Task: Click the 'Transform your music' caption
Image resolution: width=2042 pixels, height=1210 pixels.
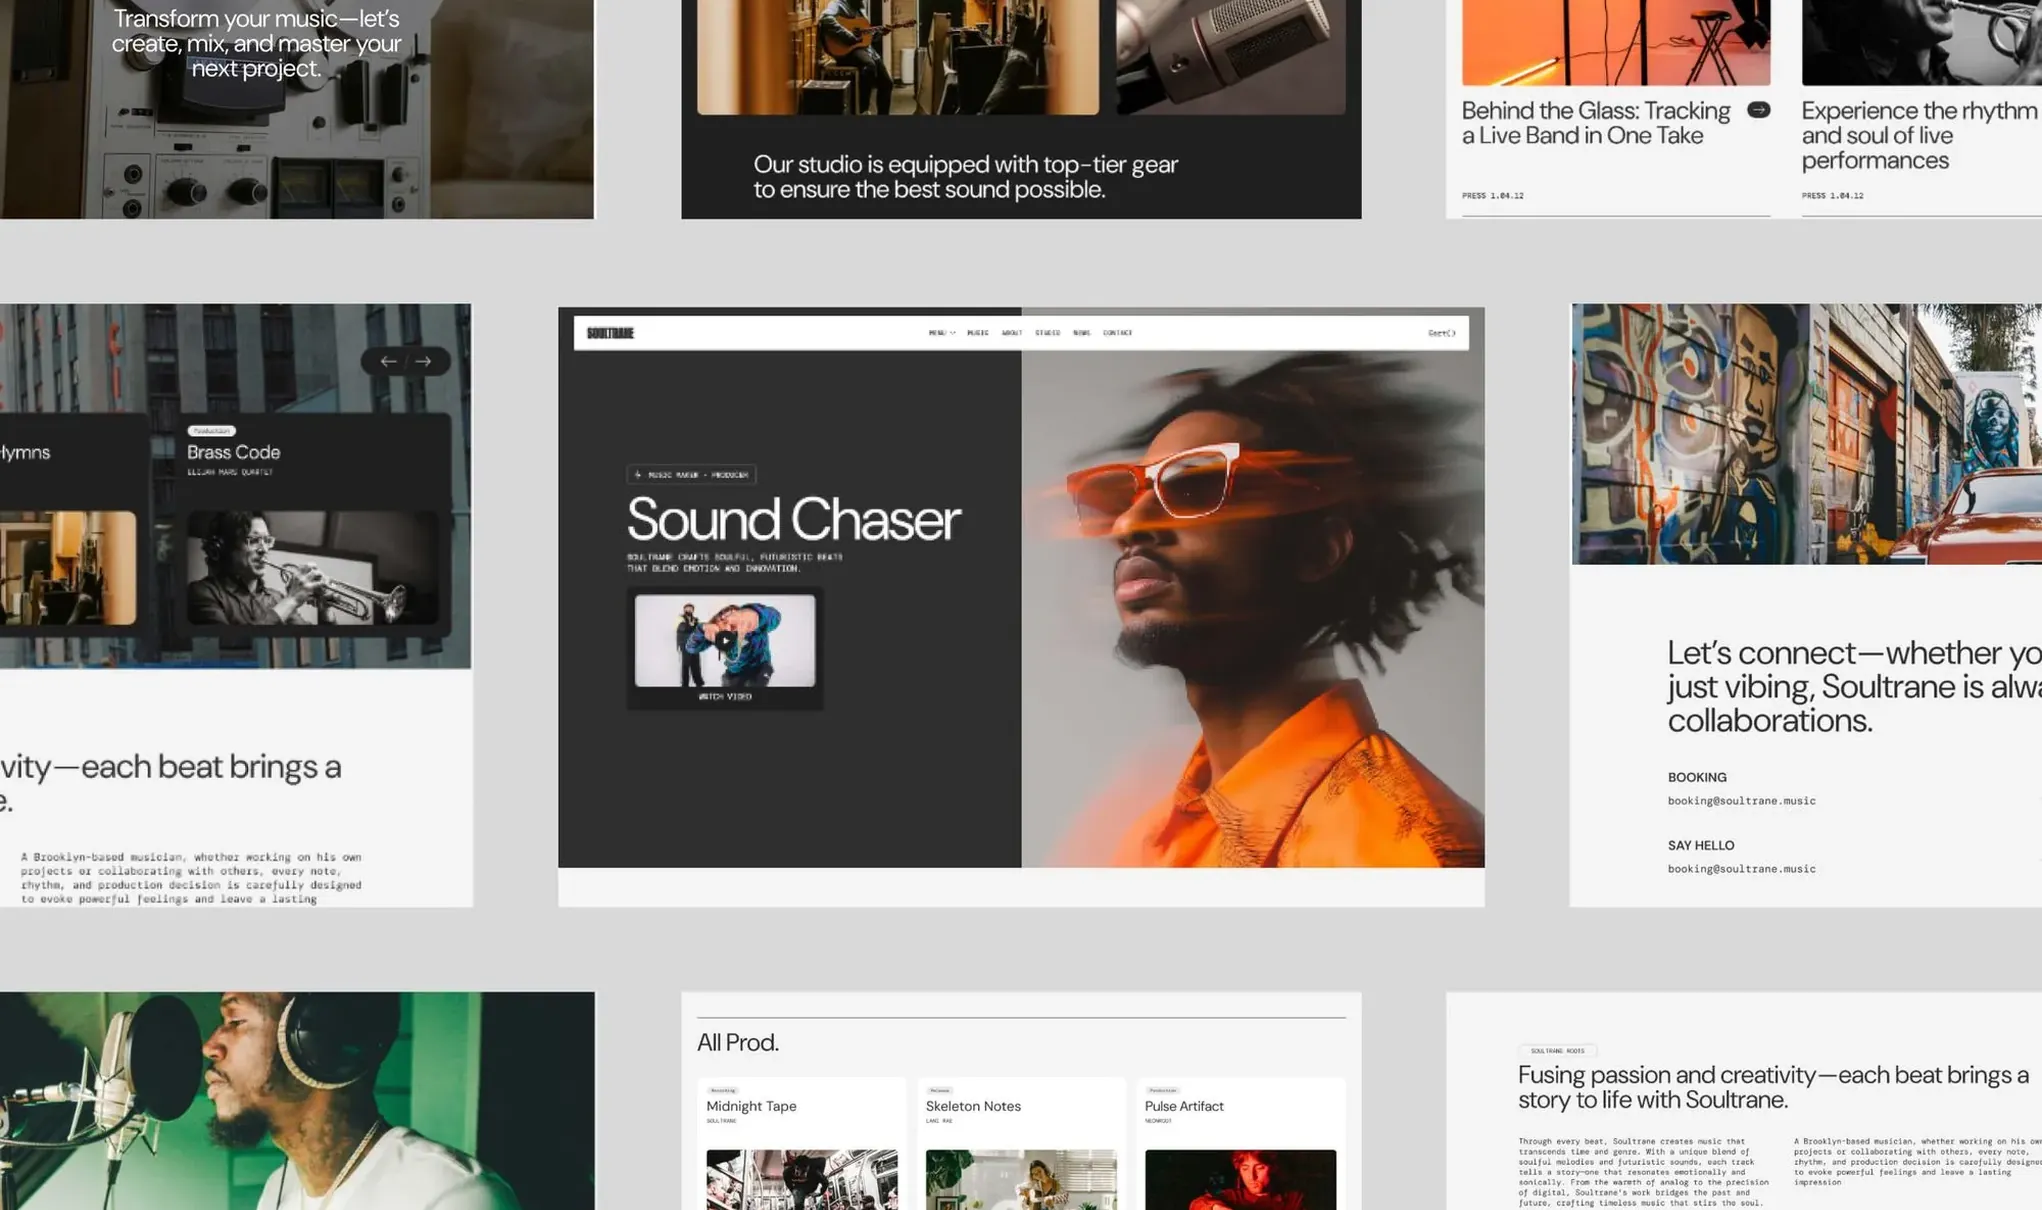Action: click(x=256, y=43)
